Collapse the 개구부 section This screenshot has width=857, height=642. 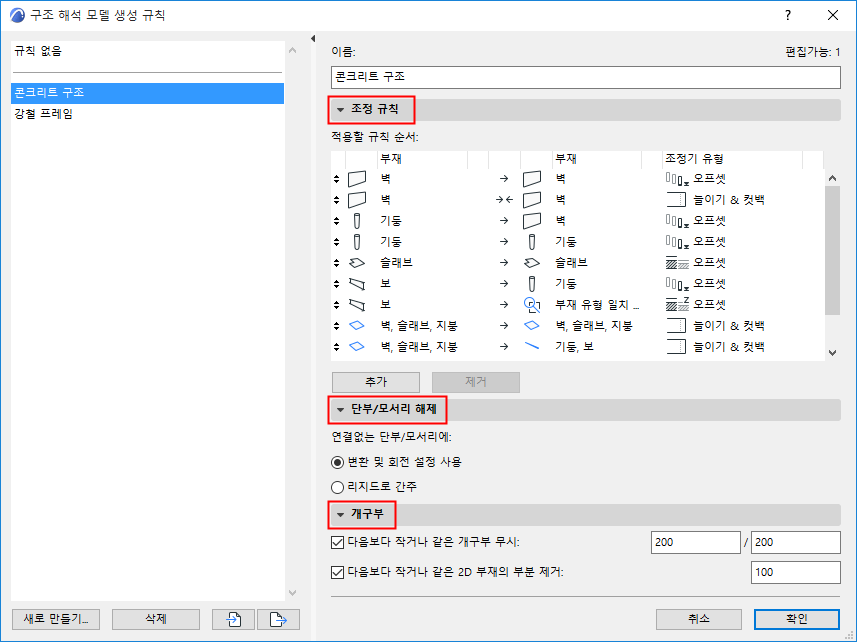click(341, 514)
